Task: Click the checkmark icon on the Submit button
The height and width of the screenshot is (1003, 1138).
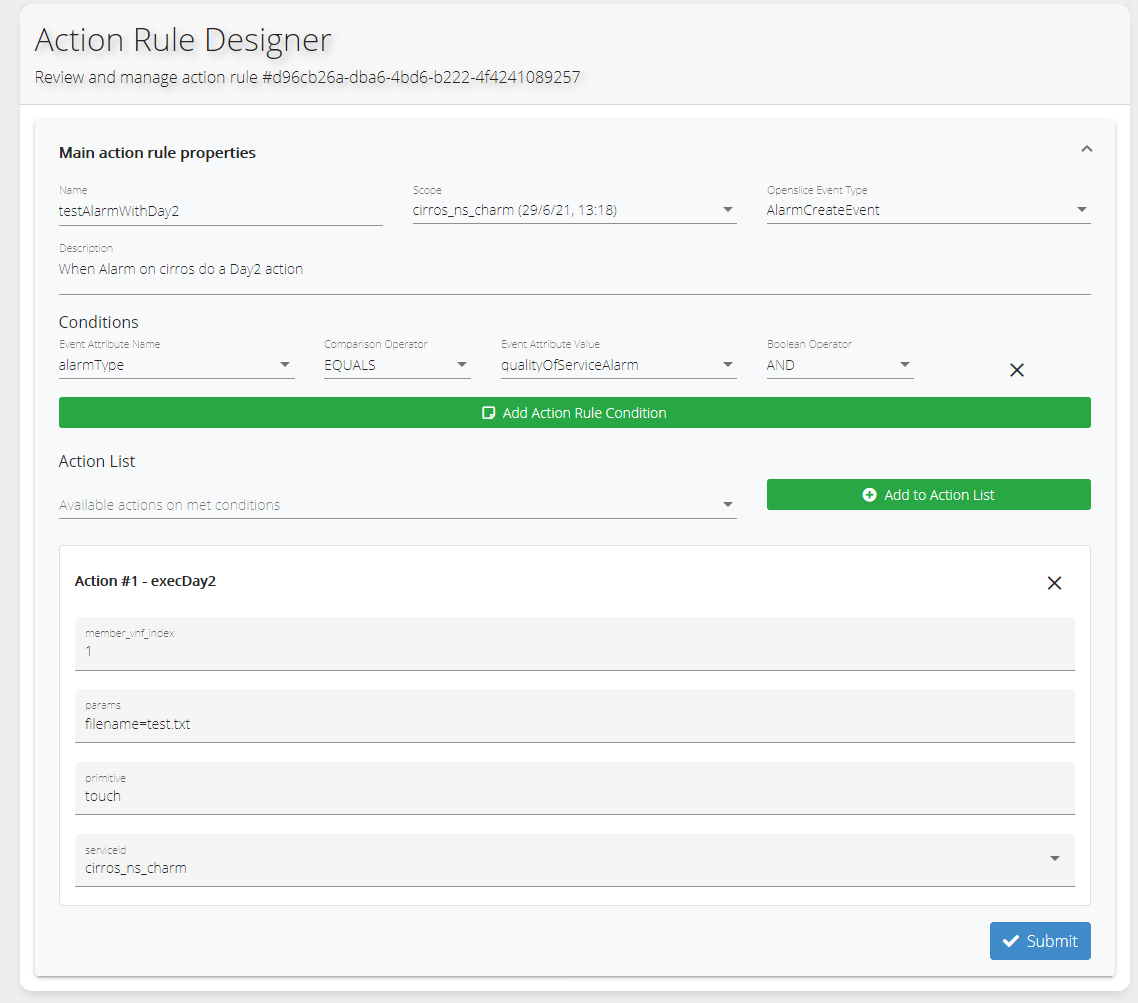Action: pyautogui.click(x=1010, y=941)
